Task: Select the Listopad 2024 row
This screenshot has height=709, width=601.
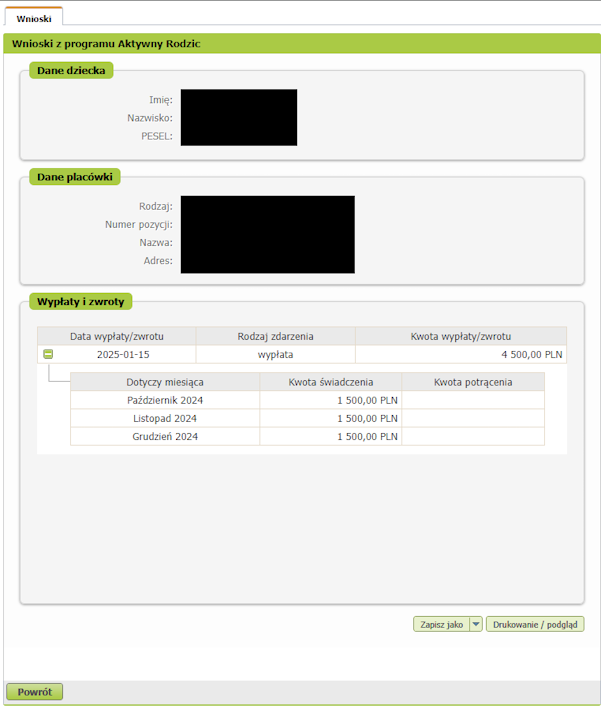Action: [308, 418]
